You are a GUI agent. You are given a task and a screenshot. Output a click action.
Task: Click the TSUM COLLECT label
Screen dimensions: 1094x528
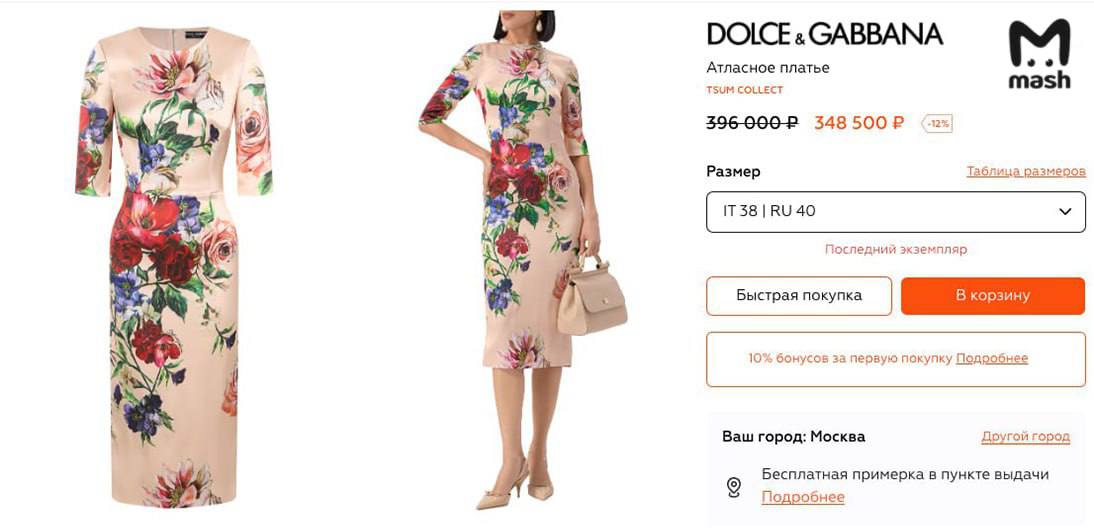coord(744,90)
